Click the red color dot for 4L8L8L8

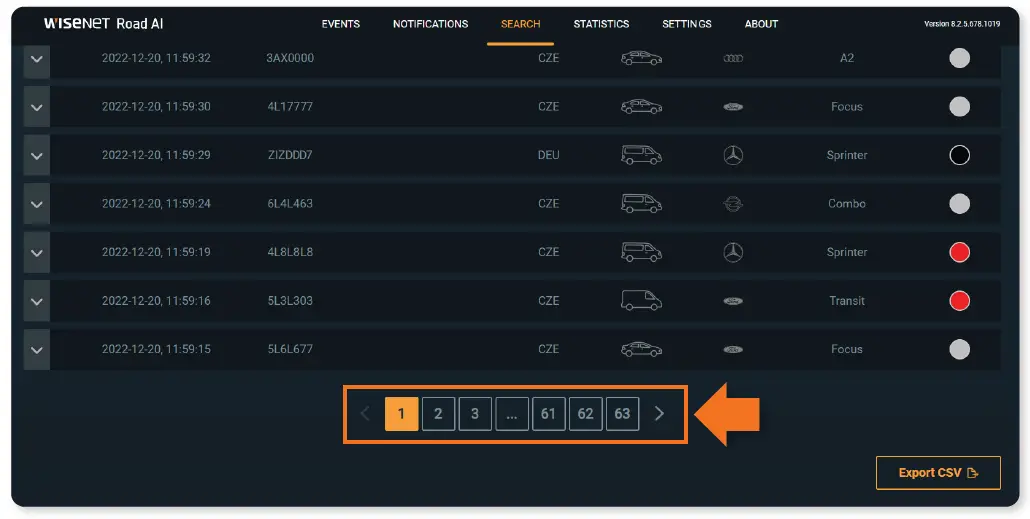960,252
